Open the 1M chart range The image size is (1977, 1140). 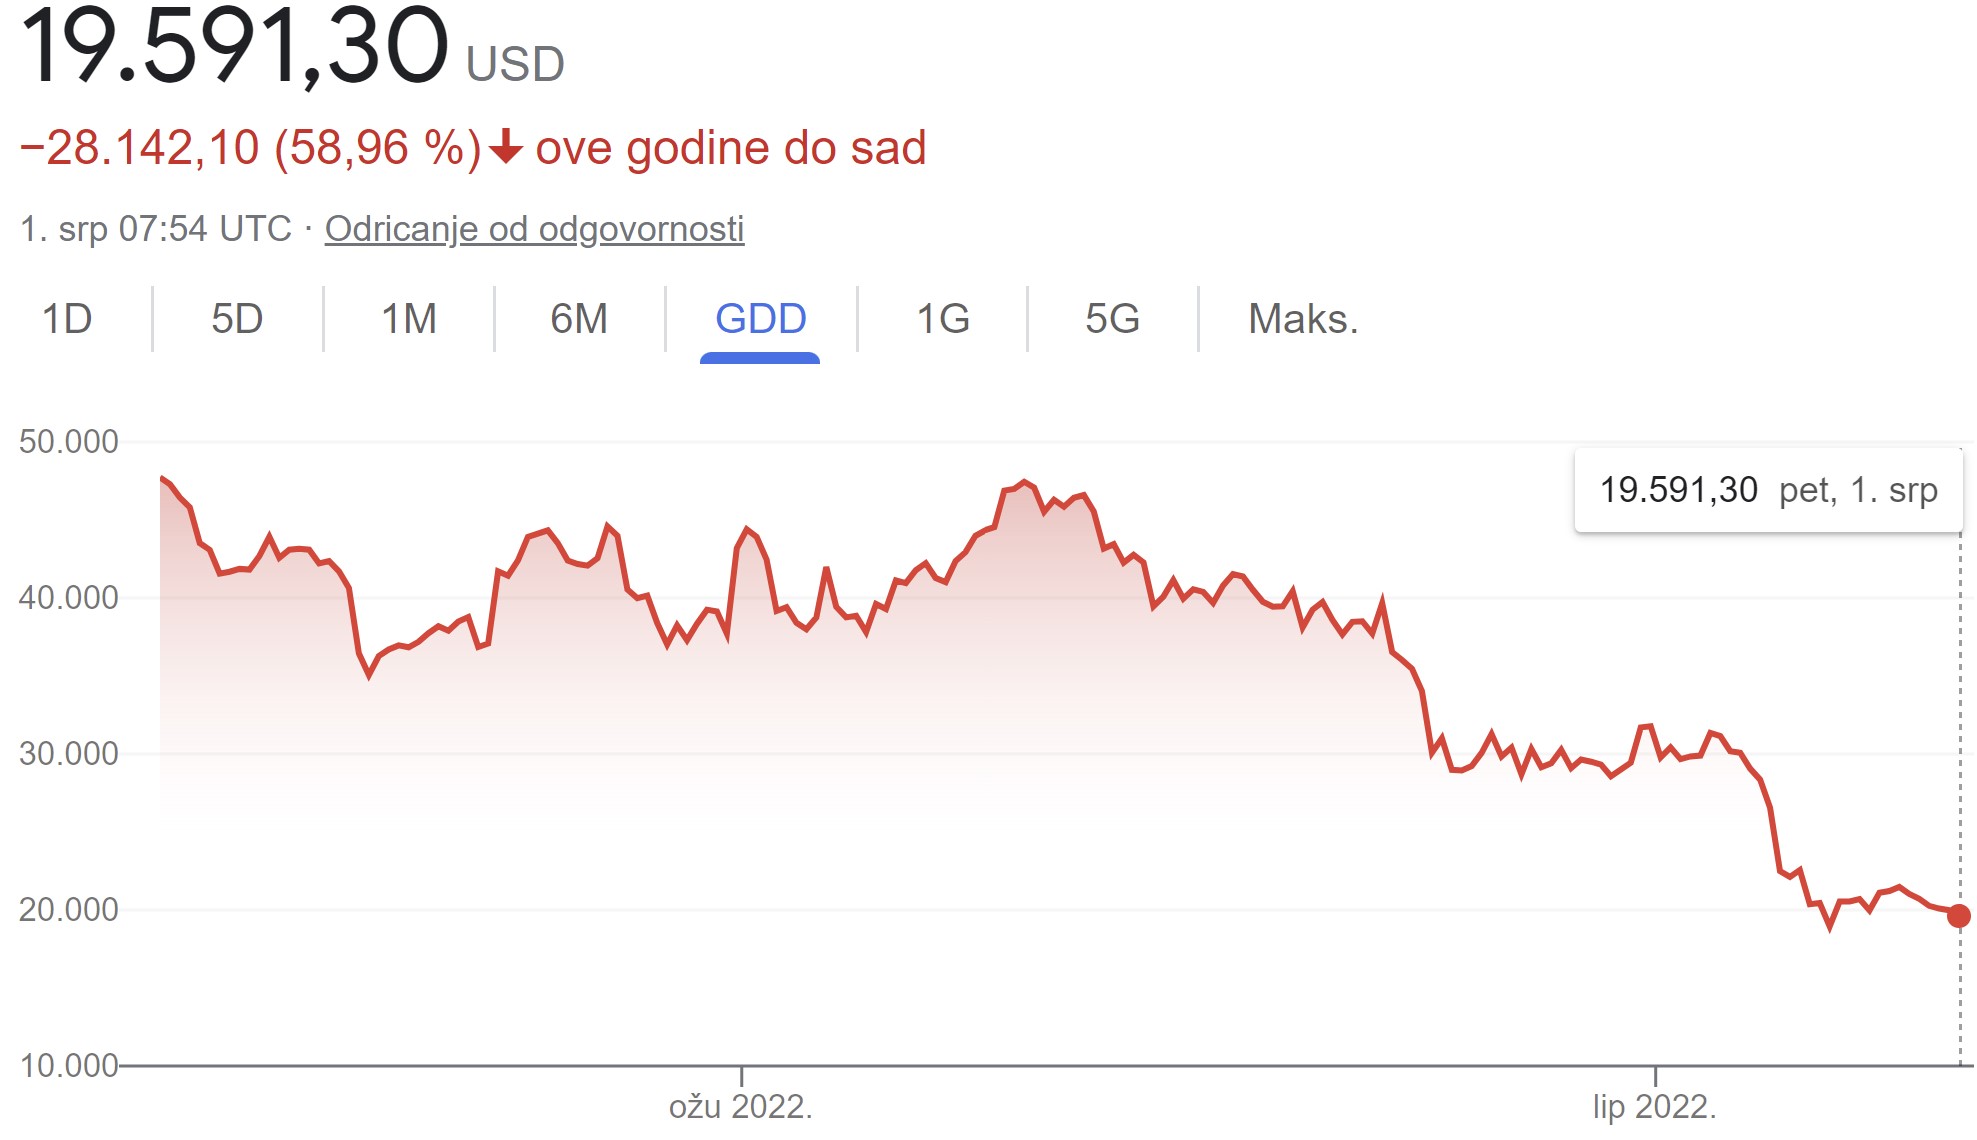pos(408,319)
